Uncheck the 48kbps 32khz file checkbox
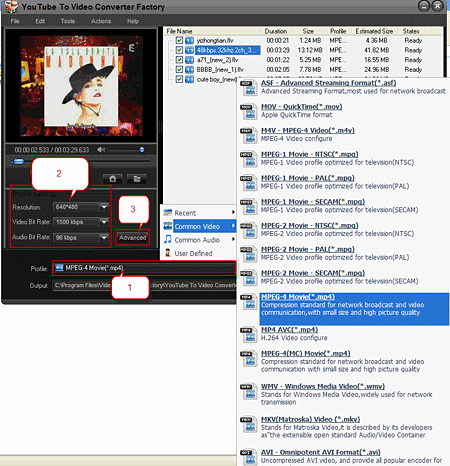 point(179,50)
